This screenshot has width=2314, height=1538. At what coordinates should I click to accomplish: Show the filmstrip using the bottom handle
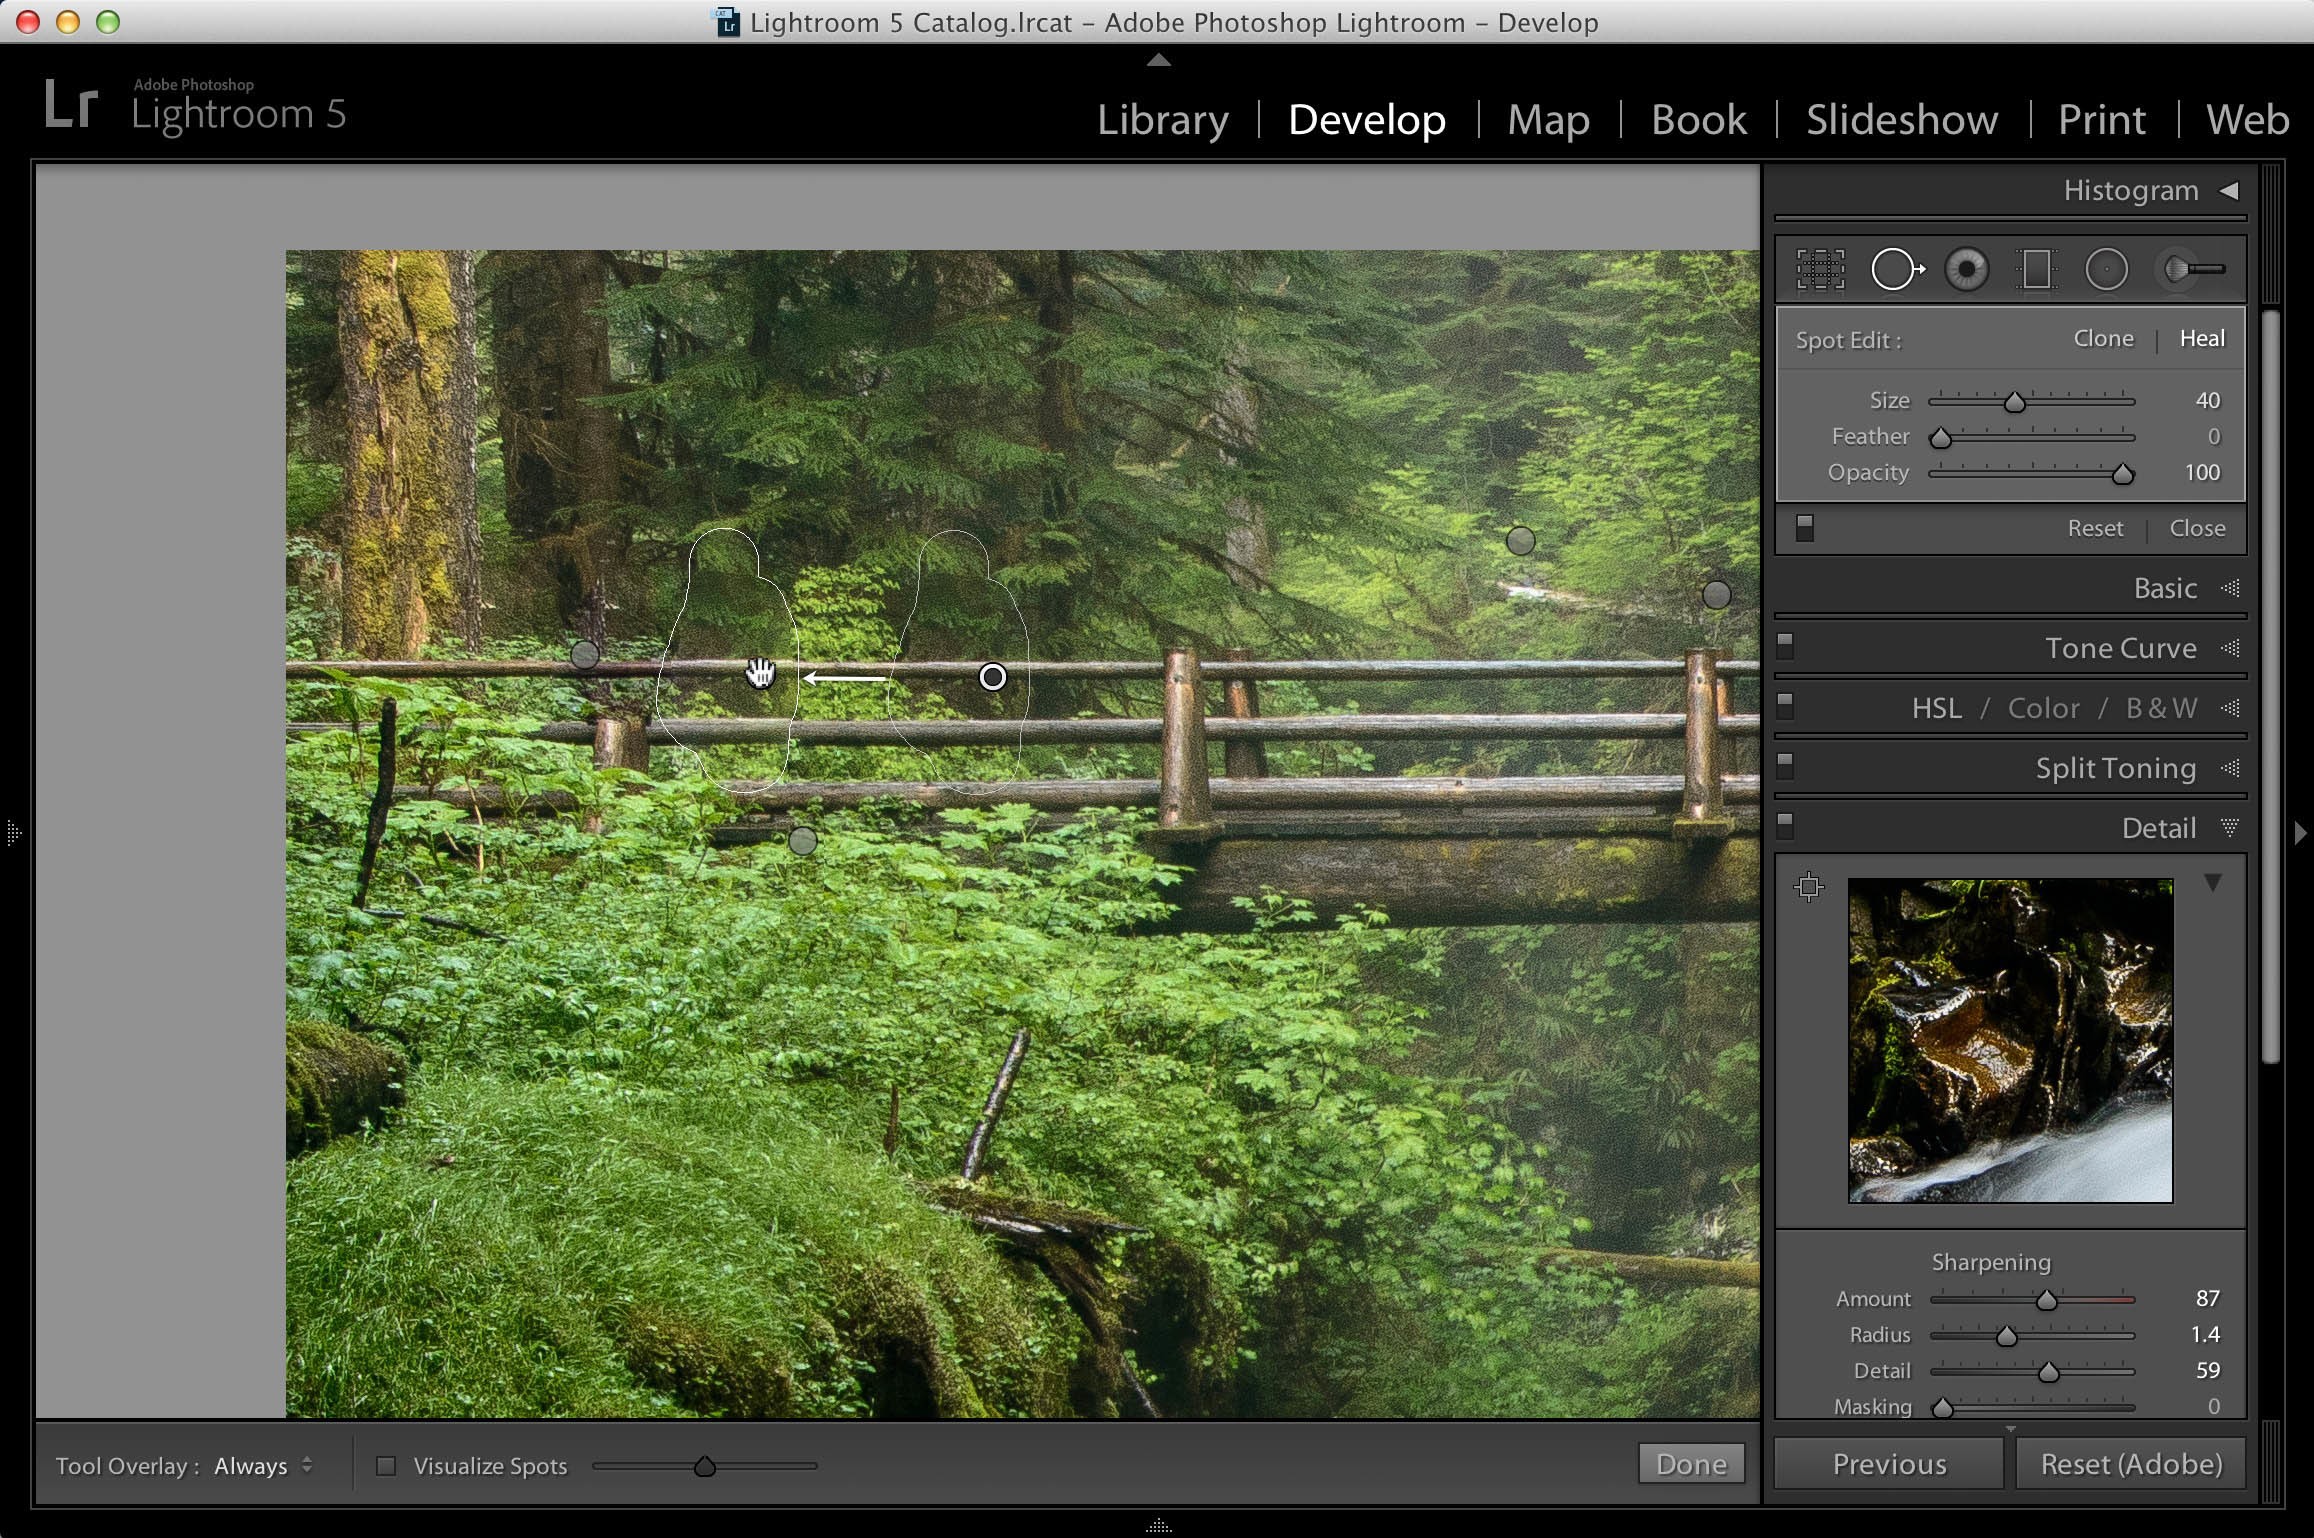1158,1526
